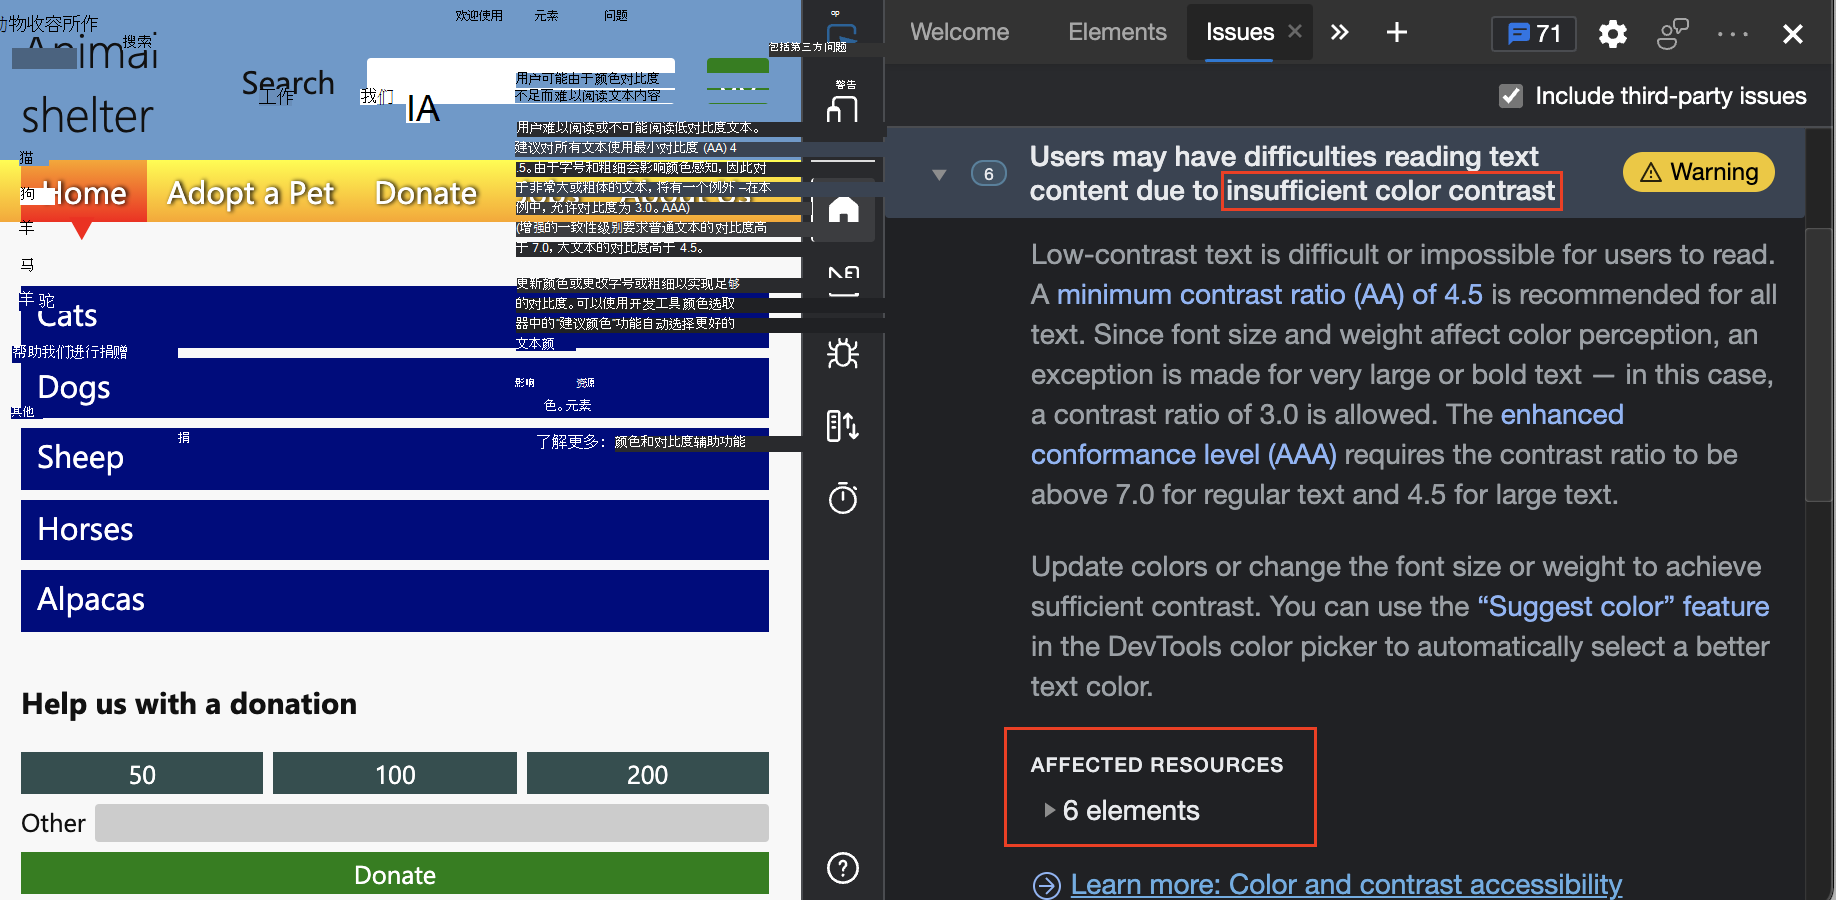
Task: Click the Help question mark icon
Action: [x=843, y=868]
